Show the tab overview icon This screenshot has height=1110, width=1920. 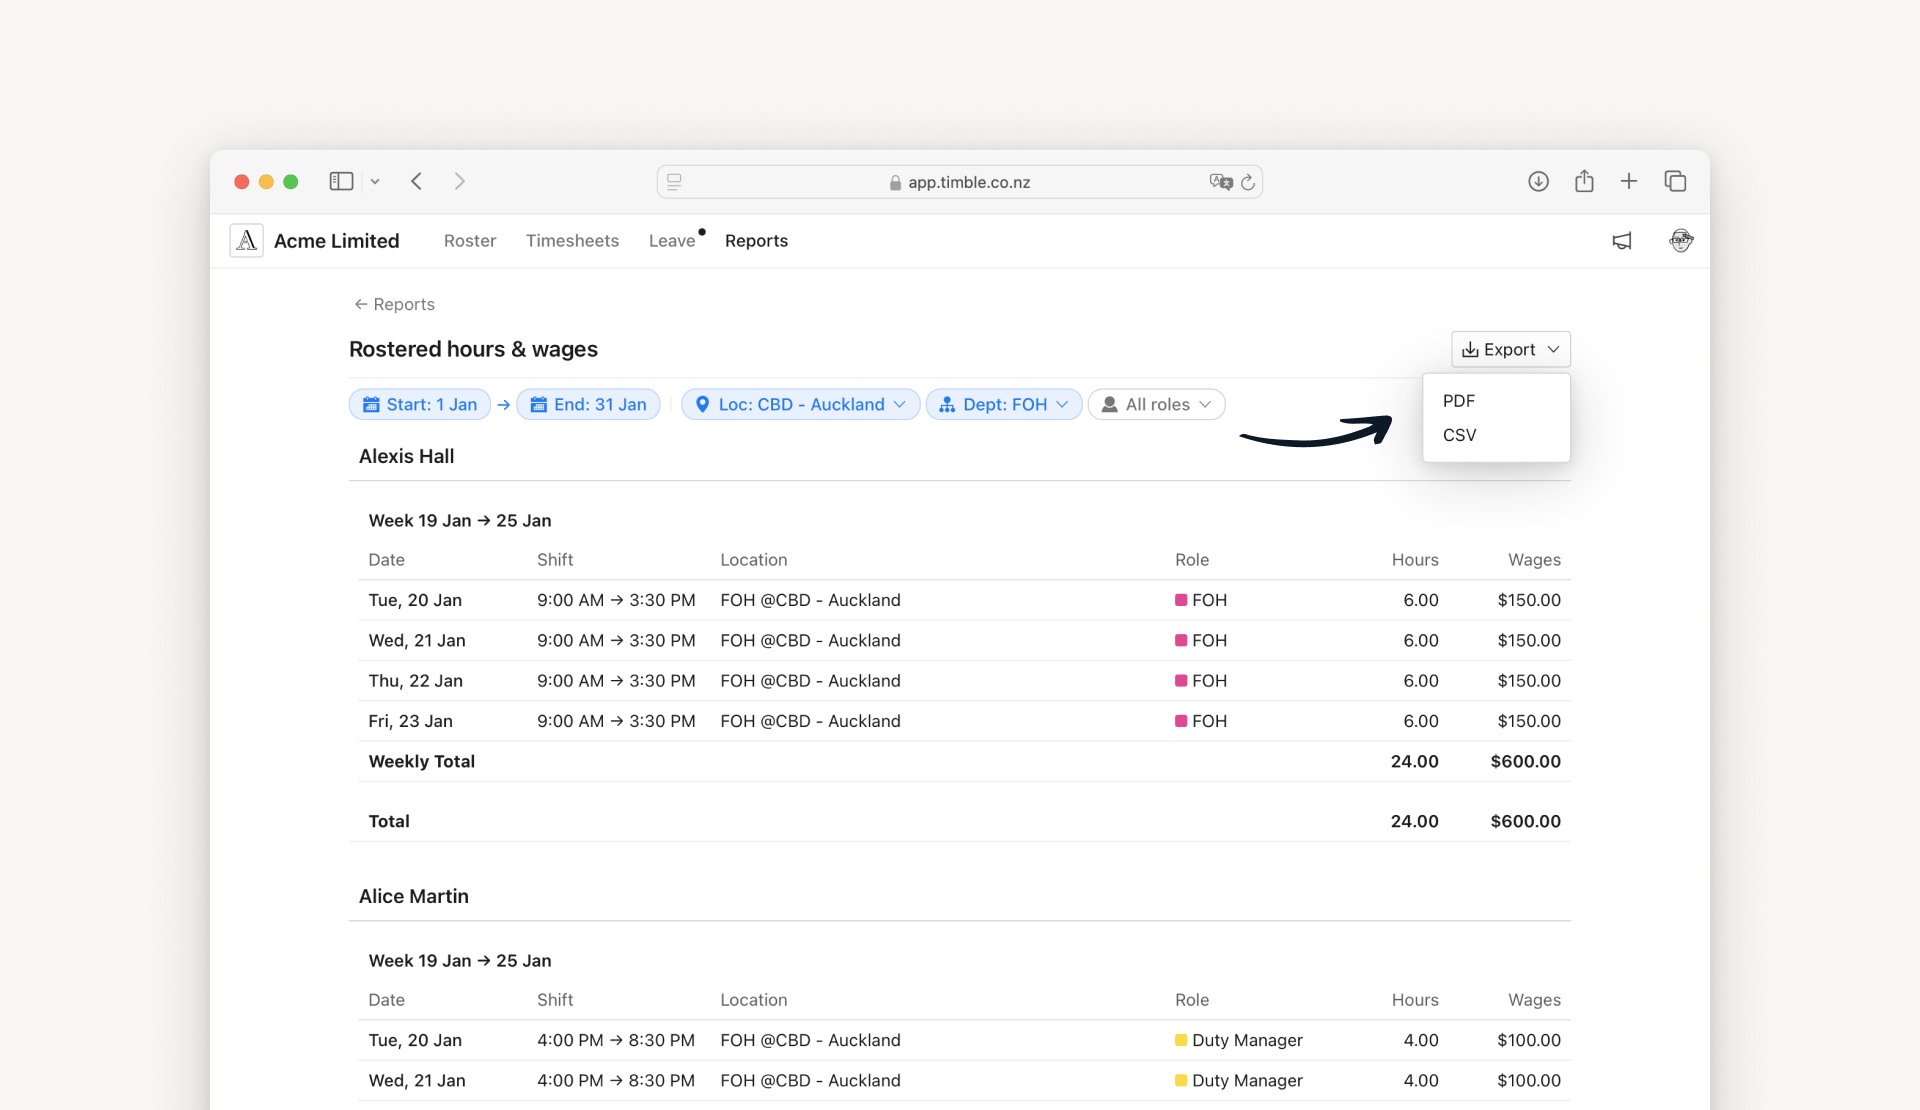[1675, 181]
